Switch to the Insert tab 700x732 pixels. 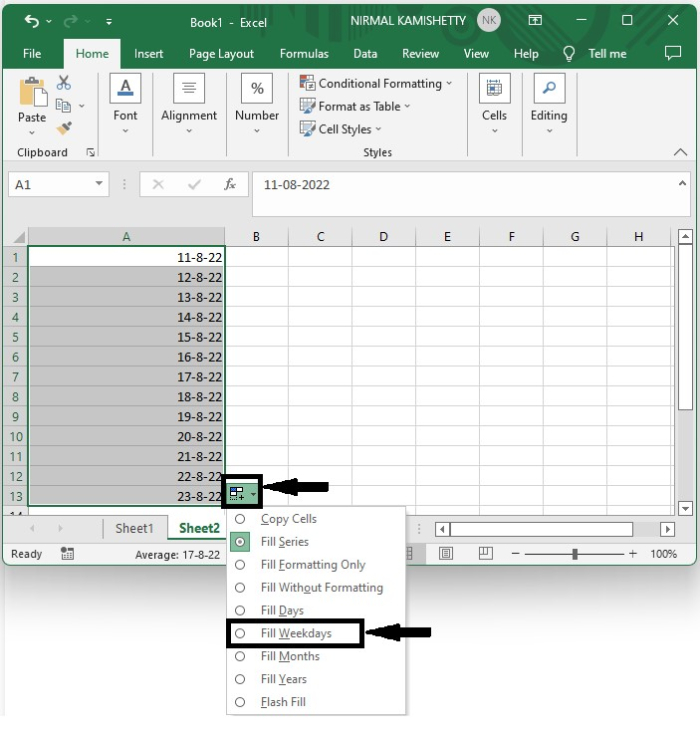(x=148, y=54)
